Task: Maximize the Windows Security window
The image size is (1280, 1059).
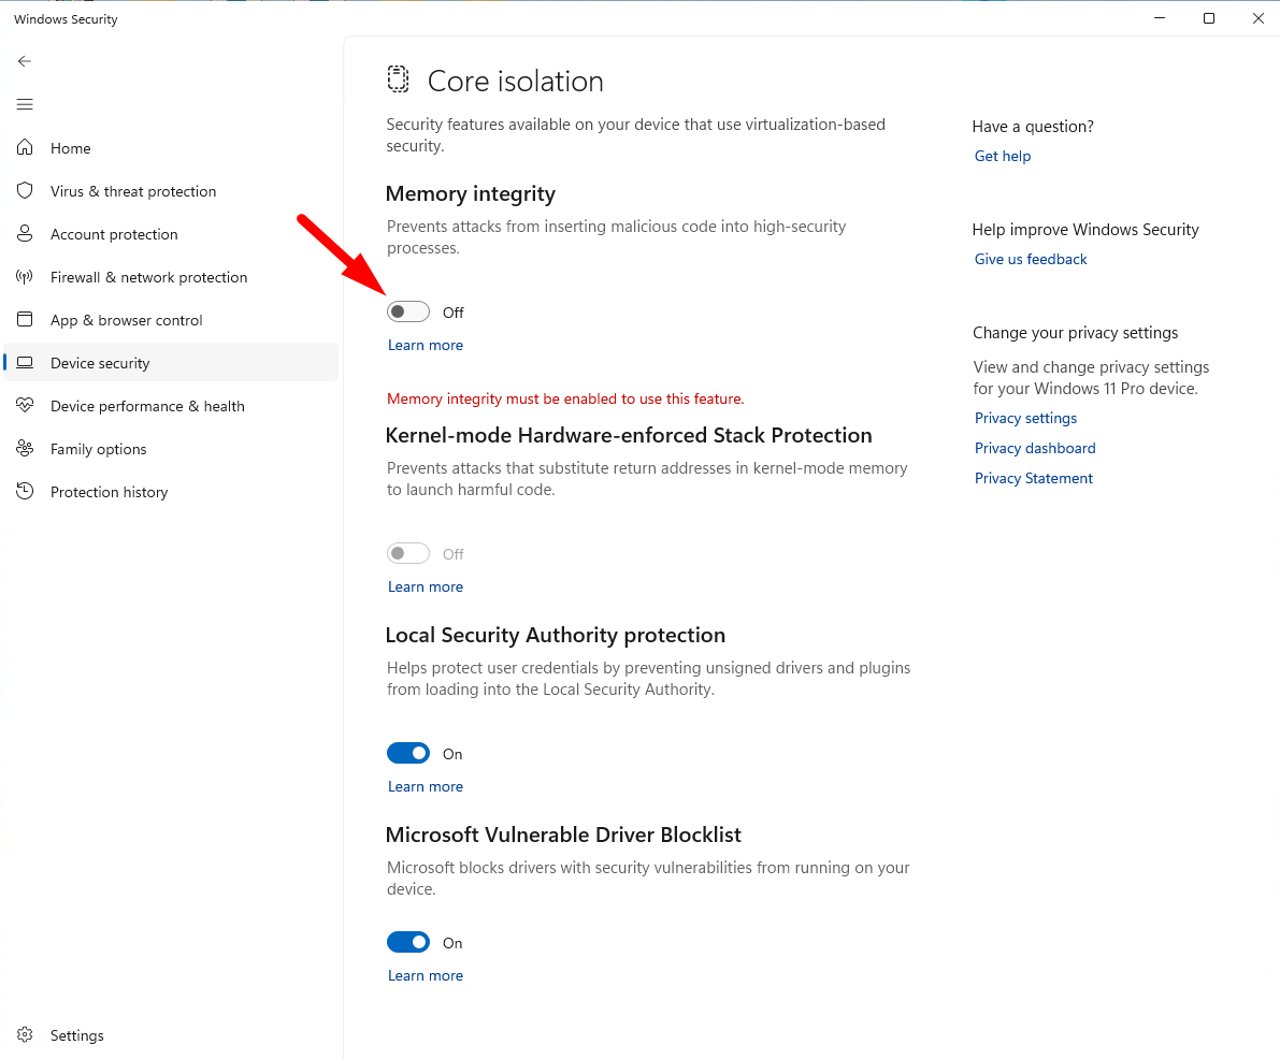Action: click(1209, 18)
